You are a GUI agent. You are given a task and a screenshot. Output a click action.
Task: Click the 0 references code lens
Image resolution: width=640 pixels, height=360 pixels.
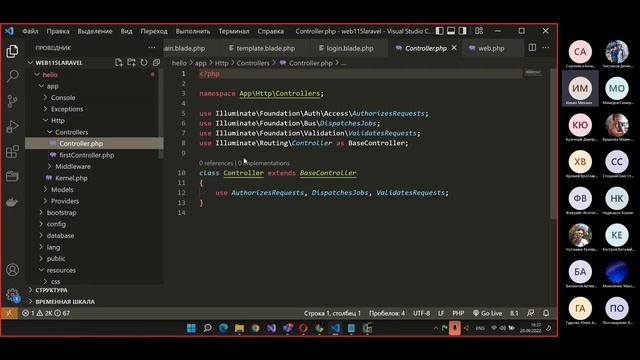(216, 163)
